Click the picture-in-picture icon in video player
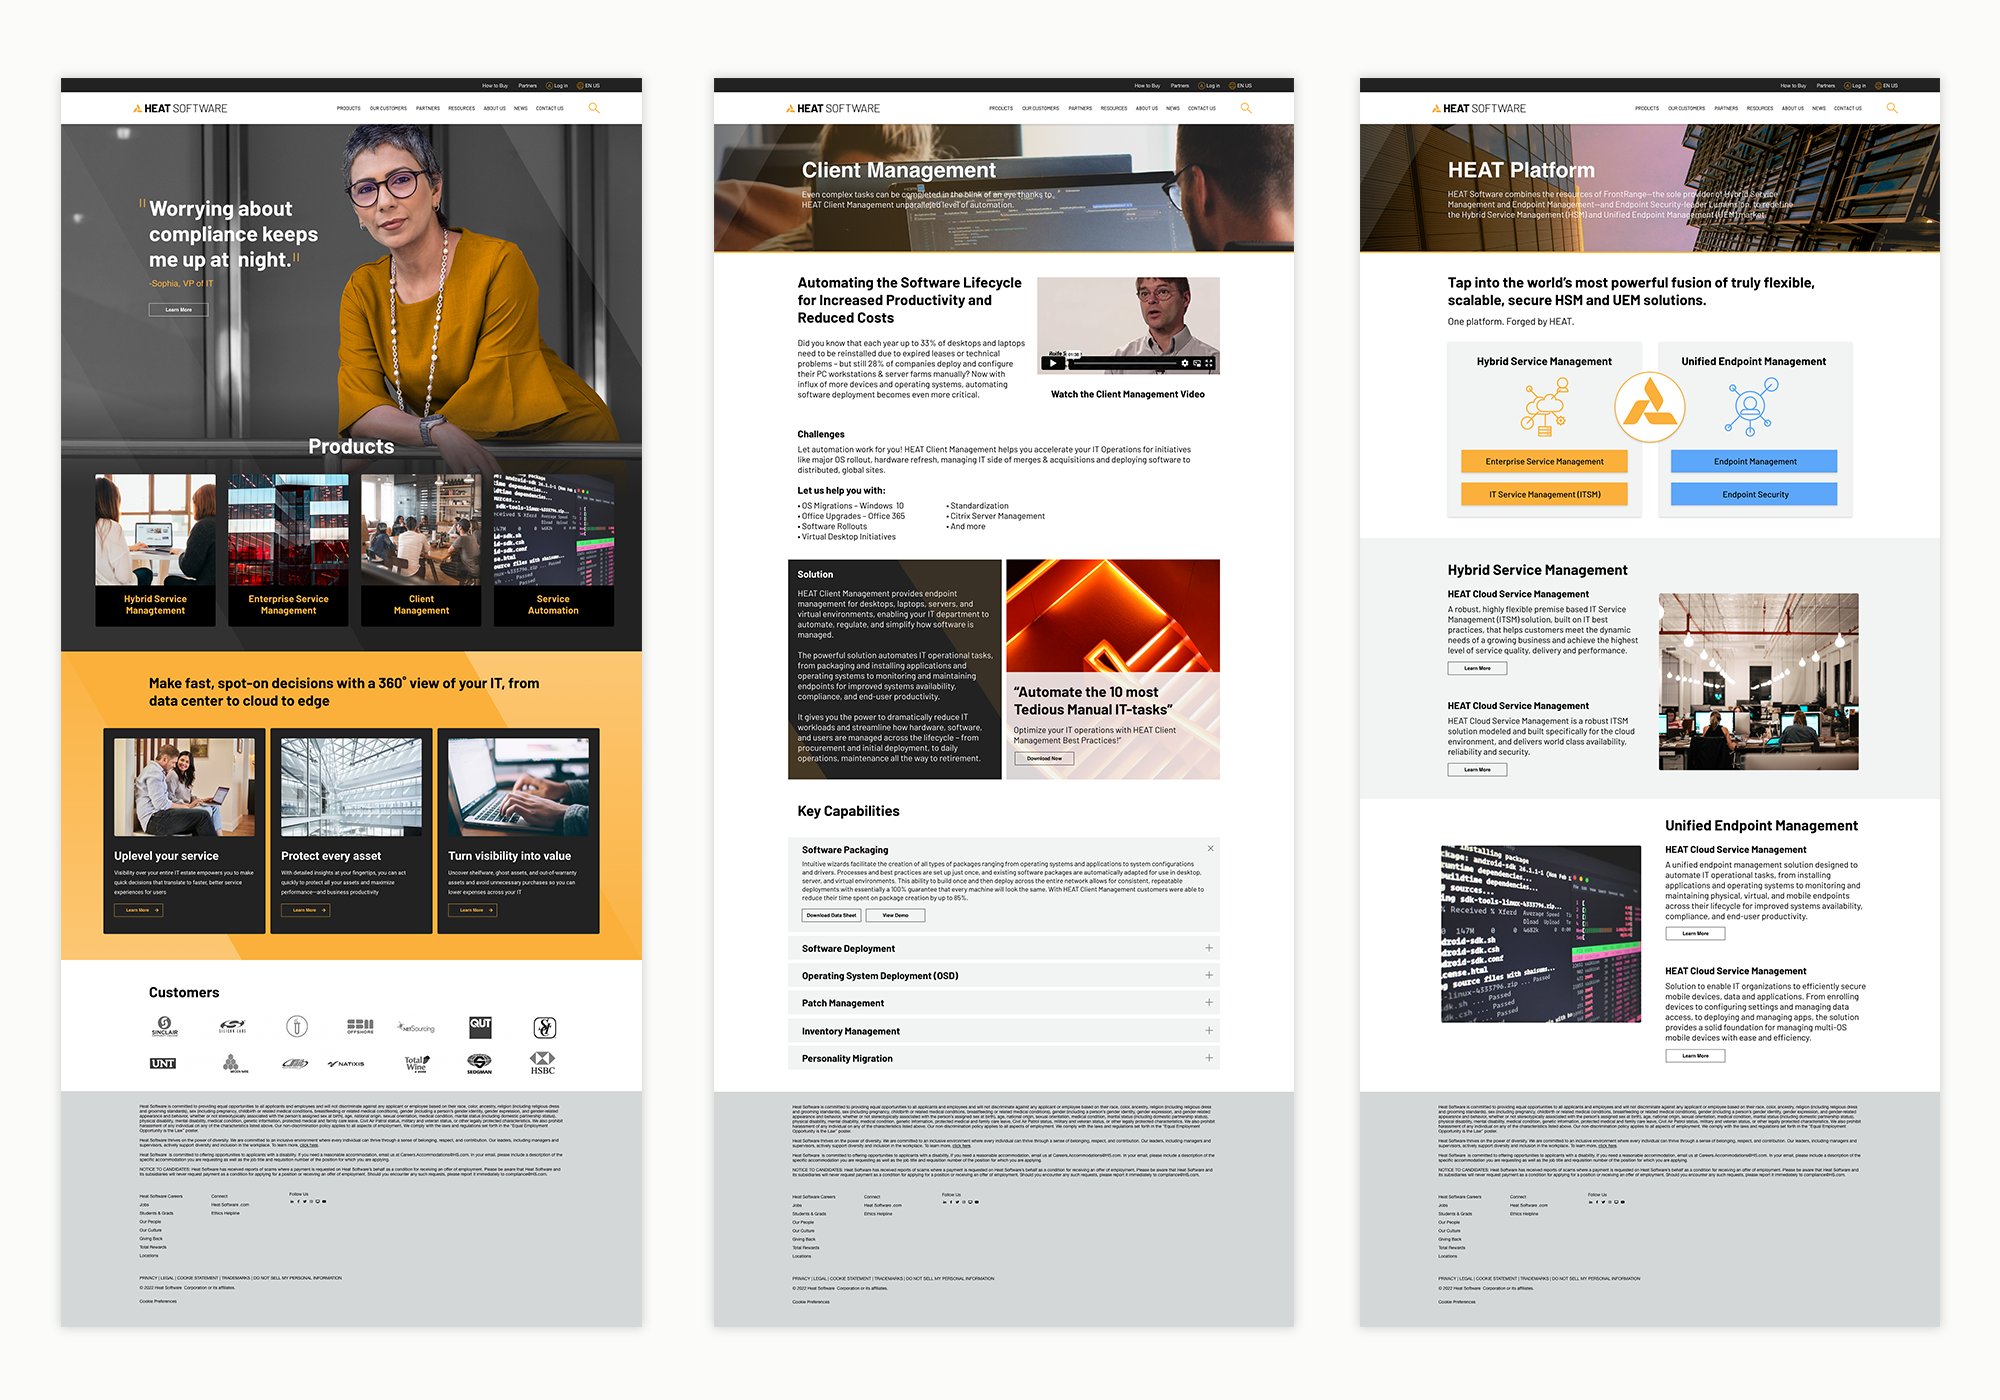 [x=1197, y=363]
